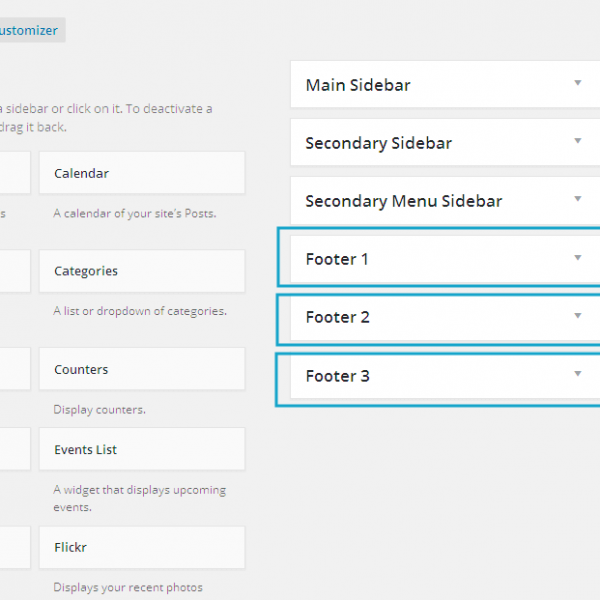Click the Calendar description text
600x600 pixels.
[134, 213]
